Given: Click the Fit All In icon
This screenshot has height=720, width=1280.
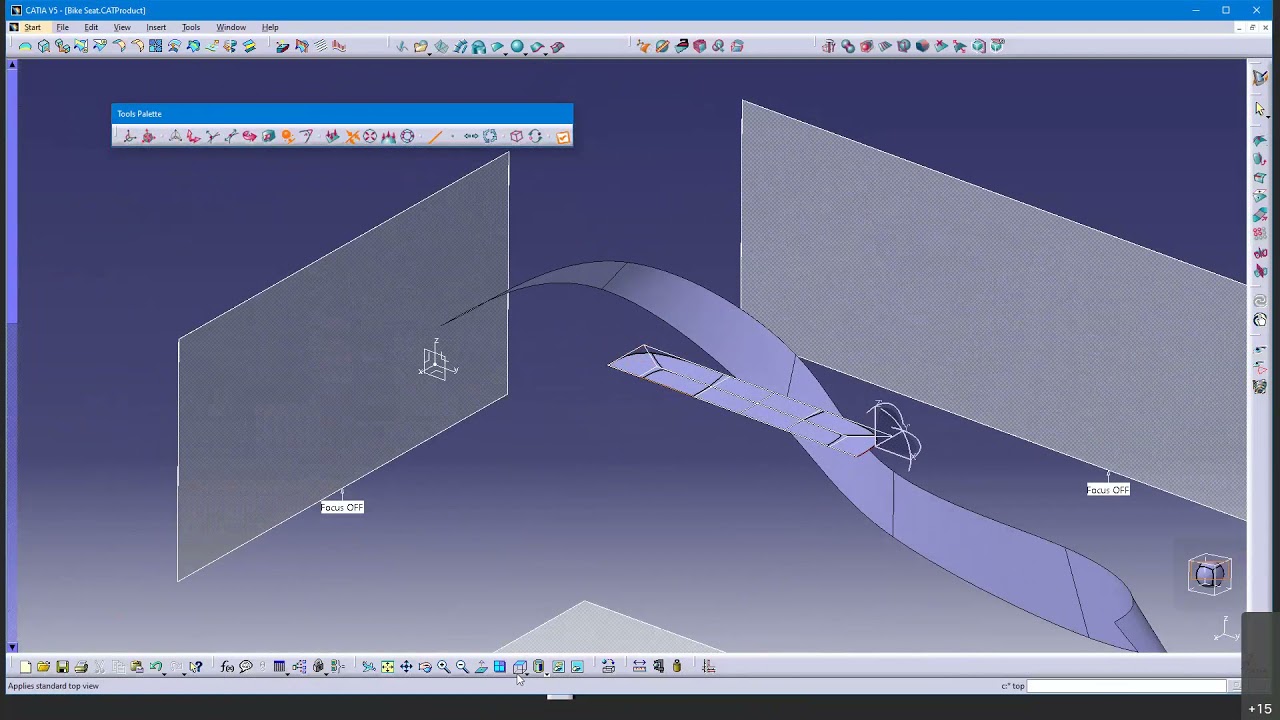Looking at the screenshot, I should pyautogui.click(x=387, y=667).
